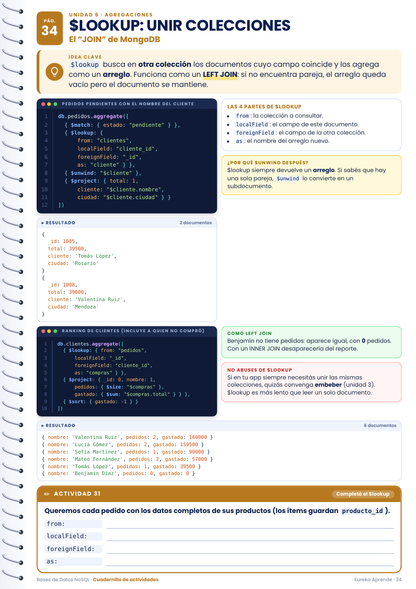Image resolution: width=416 pixels, height=589 pixels.
Task: Click the bold word 'embeber' in the warning
Action: click(328, 385)
